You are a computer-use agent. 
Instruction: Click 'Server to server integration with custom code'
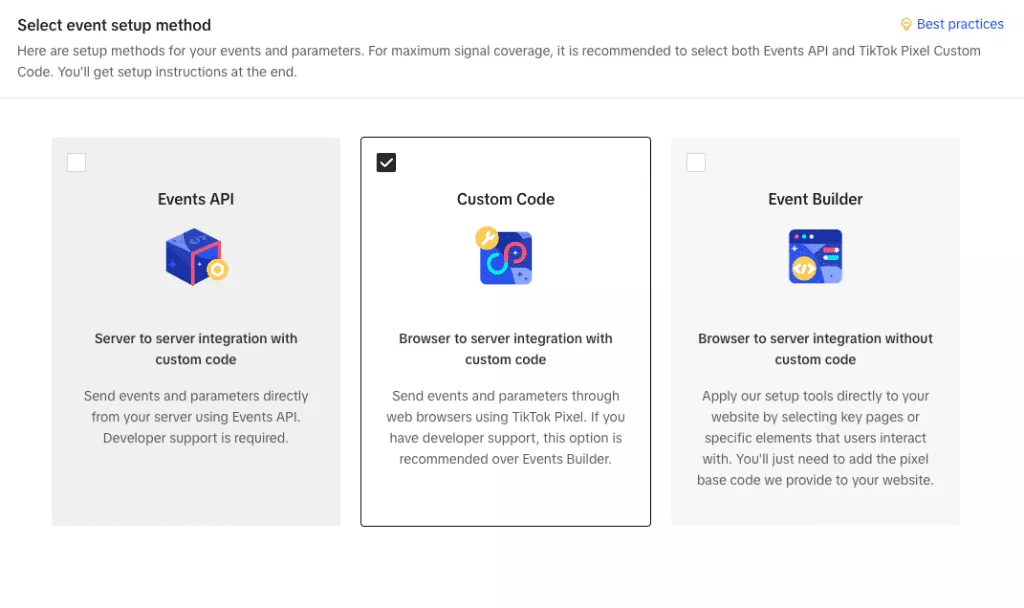pos(196,349)
